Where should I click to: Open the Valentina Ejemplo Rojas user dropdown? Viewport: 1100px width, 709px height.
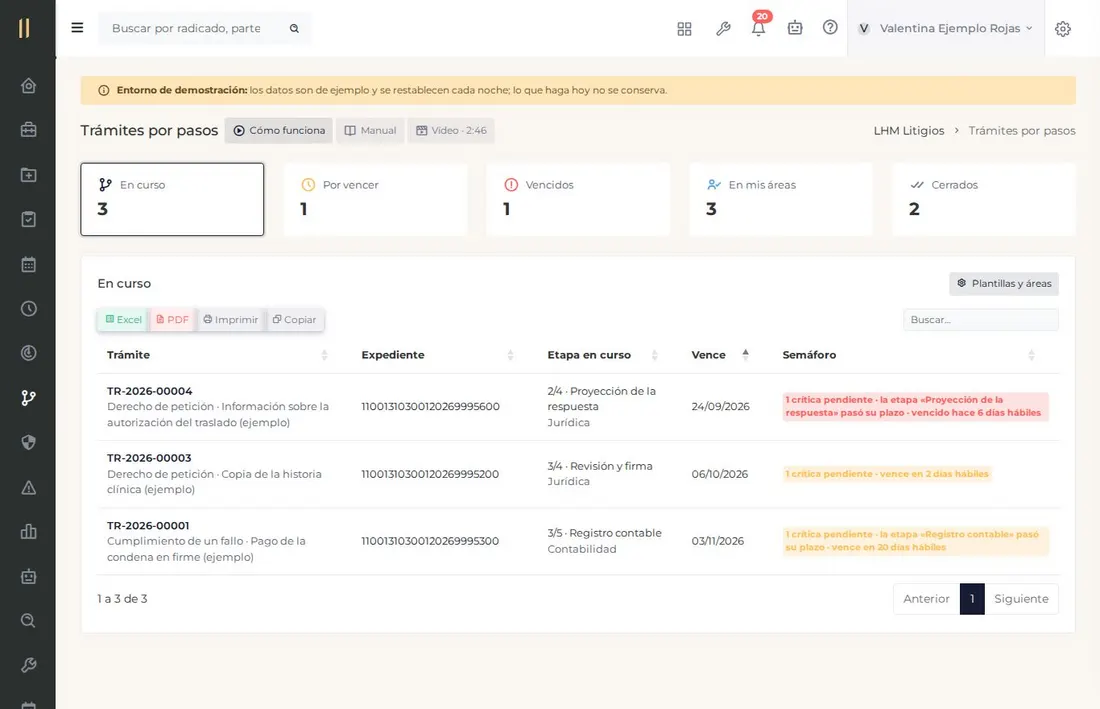pos(946,28)
